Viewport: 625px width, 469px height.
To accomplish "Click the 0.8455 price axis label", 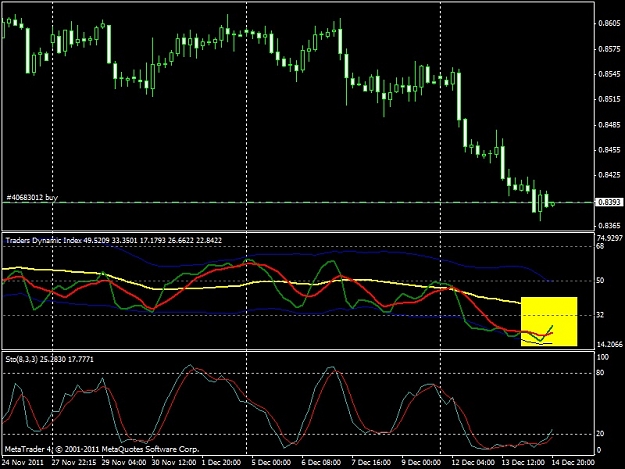I will [x=610, y=150].
